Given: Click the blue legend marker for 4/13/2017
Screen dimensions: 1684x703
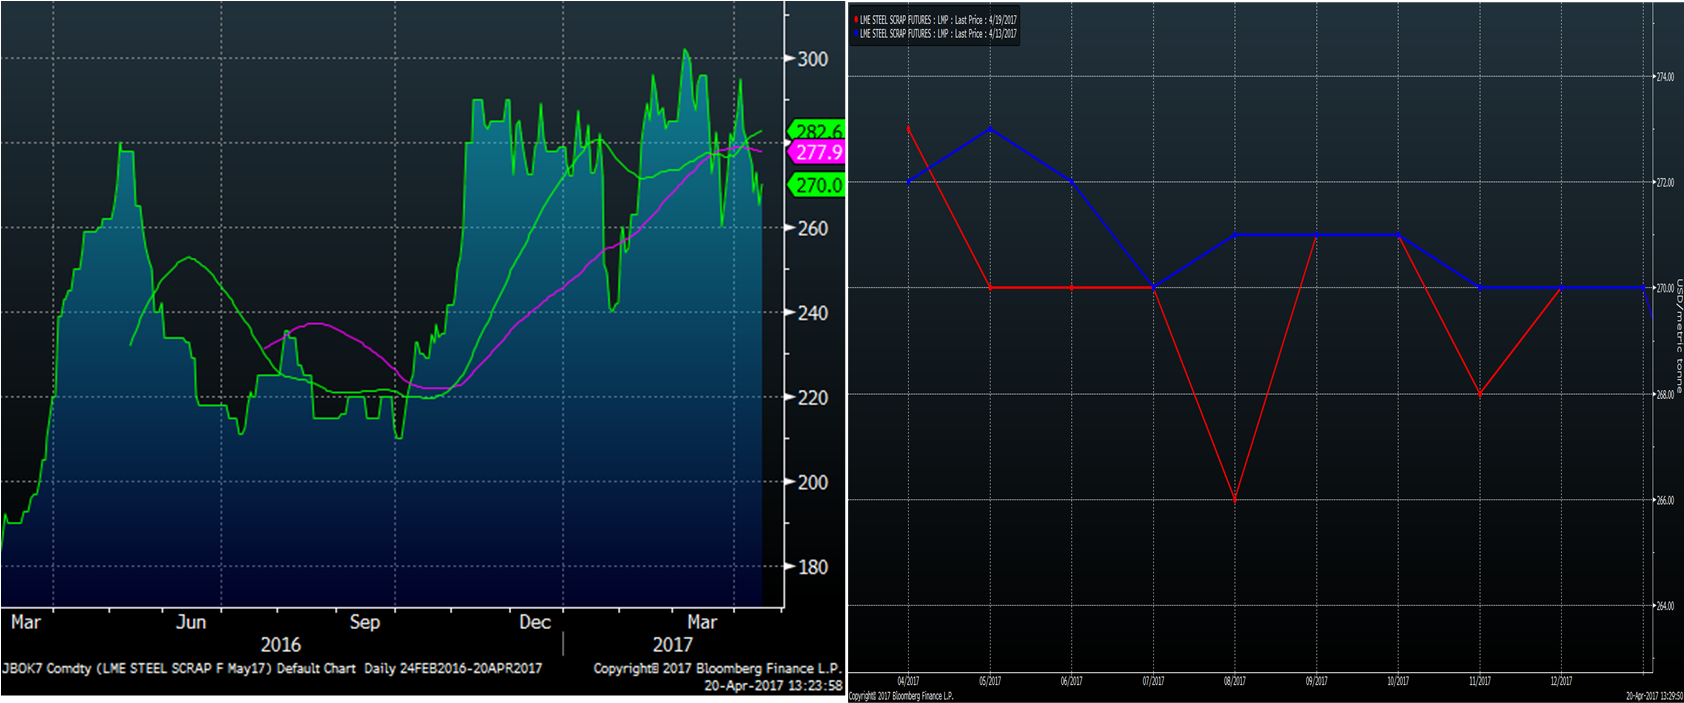Looking at the screenshot, I should [x=856, y=34].
